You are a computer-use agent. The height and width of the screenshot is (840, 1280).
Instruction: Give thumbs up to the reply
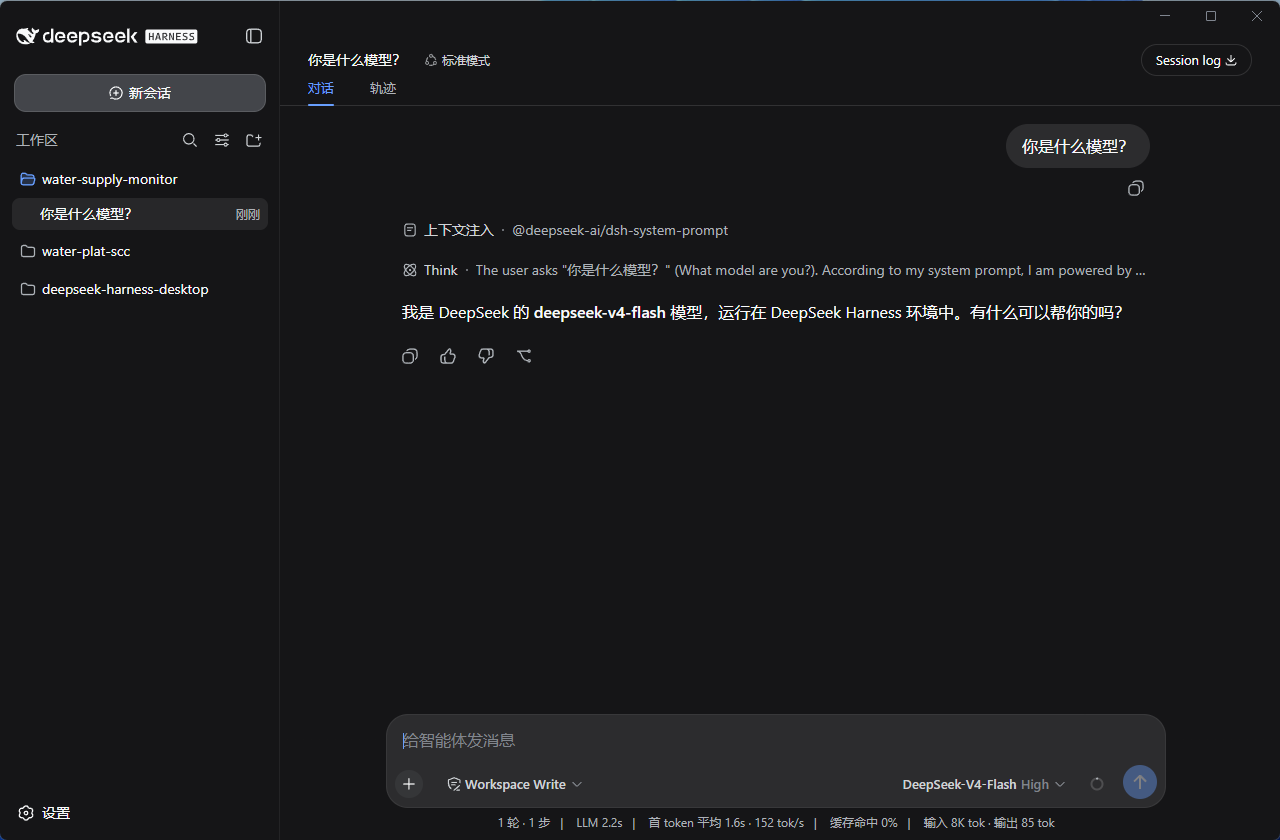(448, 356)
